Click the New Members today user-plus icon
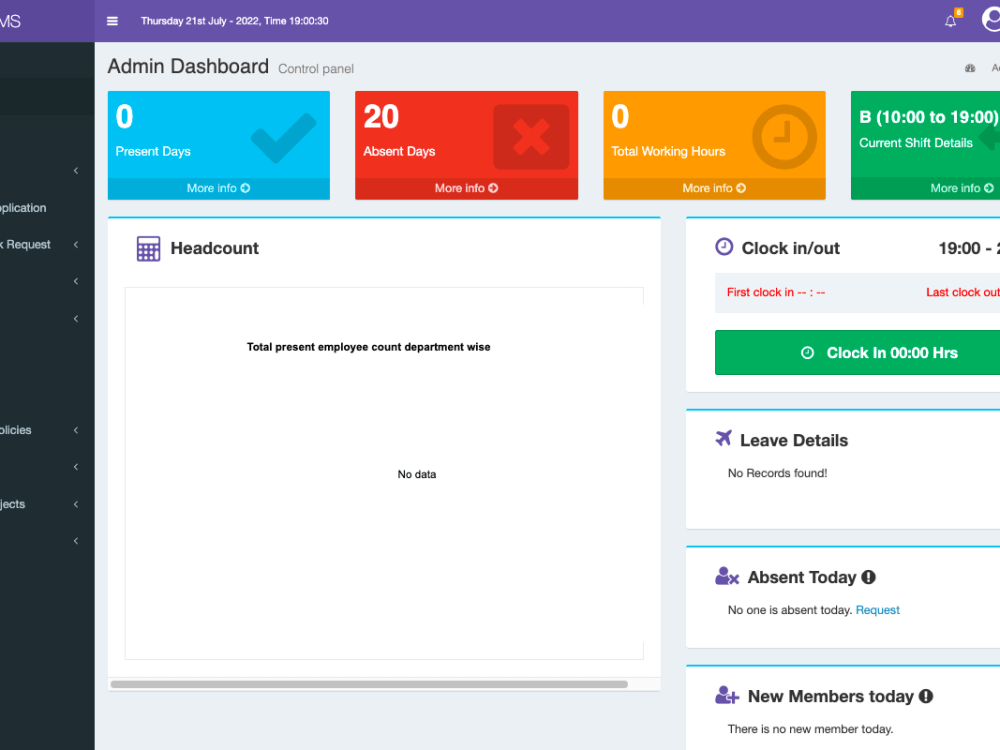 pyautogui.click(x=727, y=695)
